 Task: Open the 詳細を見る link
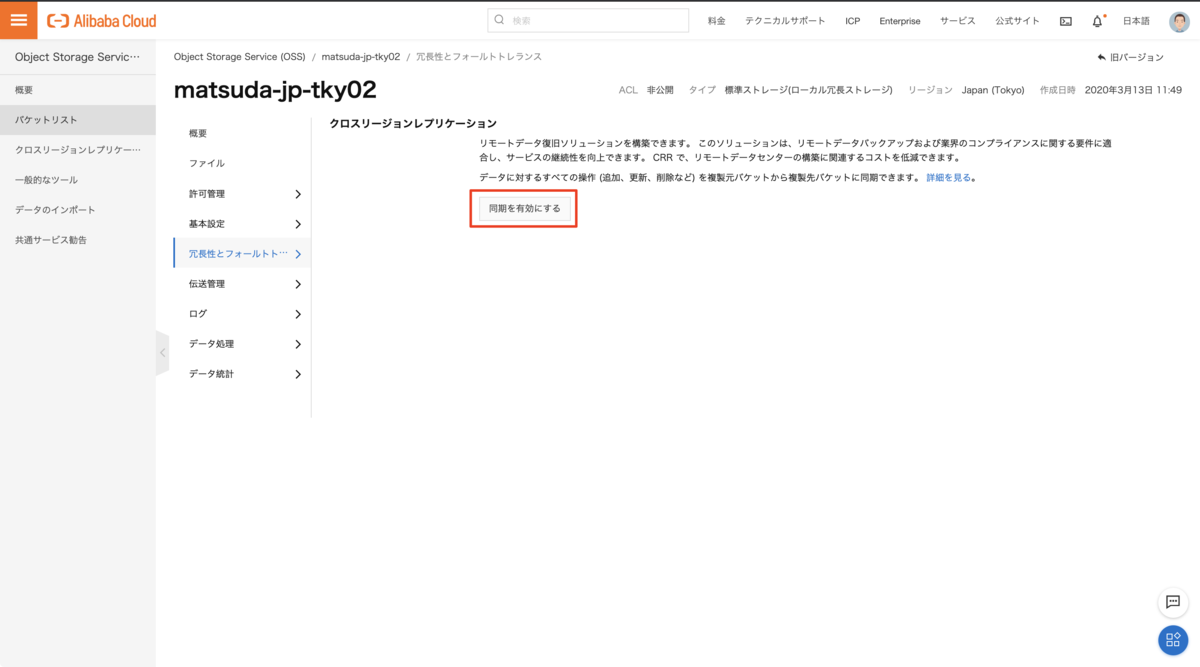tap(948, 178)
